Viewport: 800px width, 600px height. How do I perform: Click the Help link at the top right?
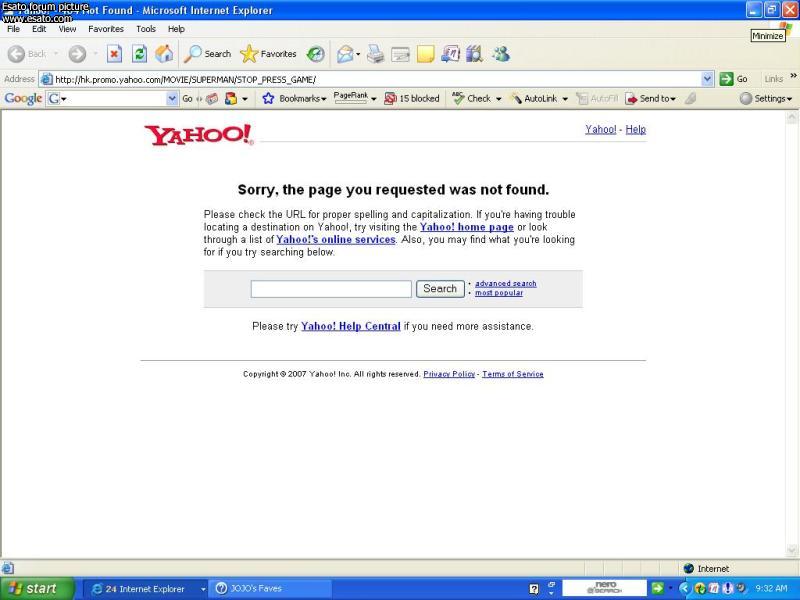(x=636, y=130)
